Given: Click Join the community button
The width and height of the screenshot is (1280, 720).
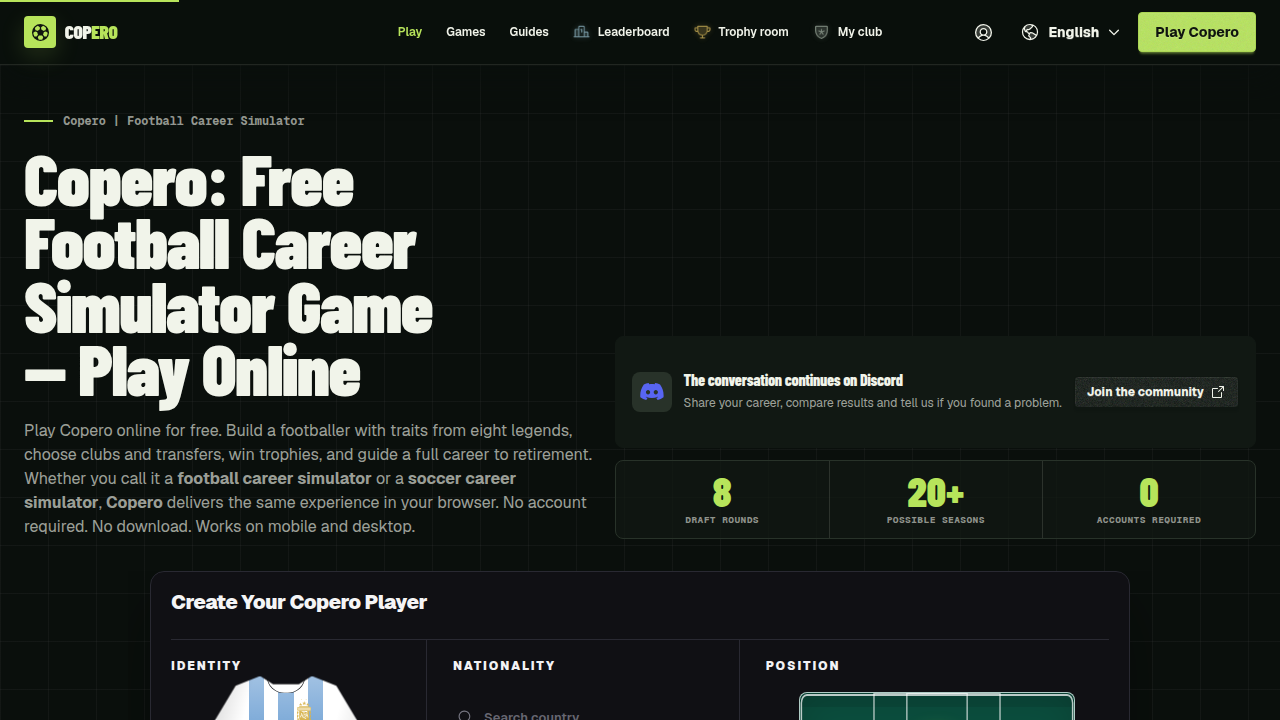Looking at the screenshot, I should coord(1156,392).
